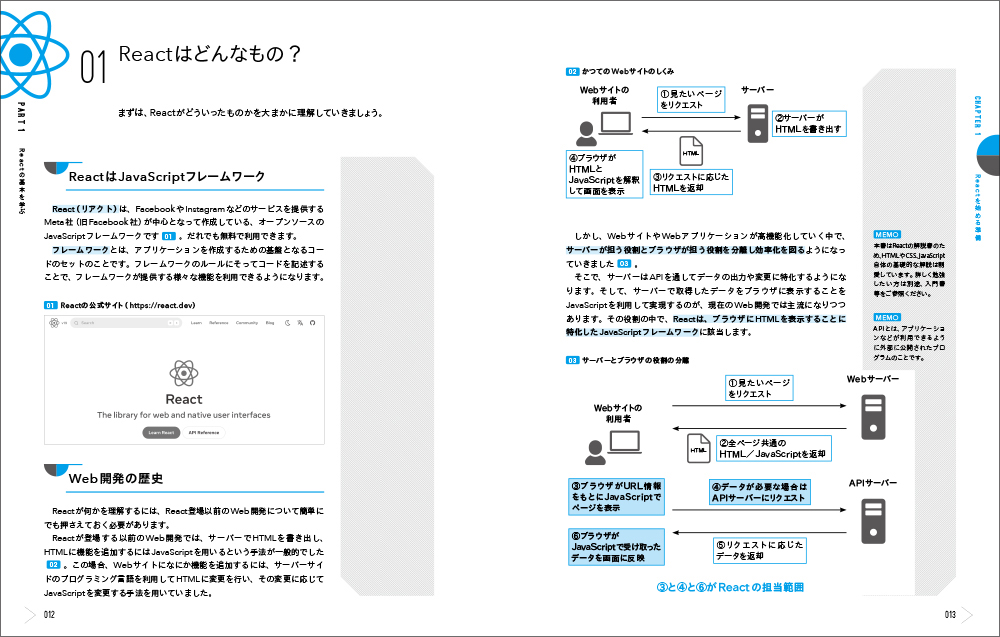Toggle the language translation icon in the navbar

click(x=299, y=322)
